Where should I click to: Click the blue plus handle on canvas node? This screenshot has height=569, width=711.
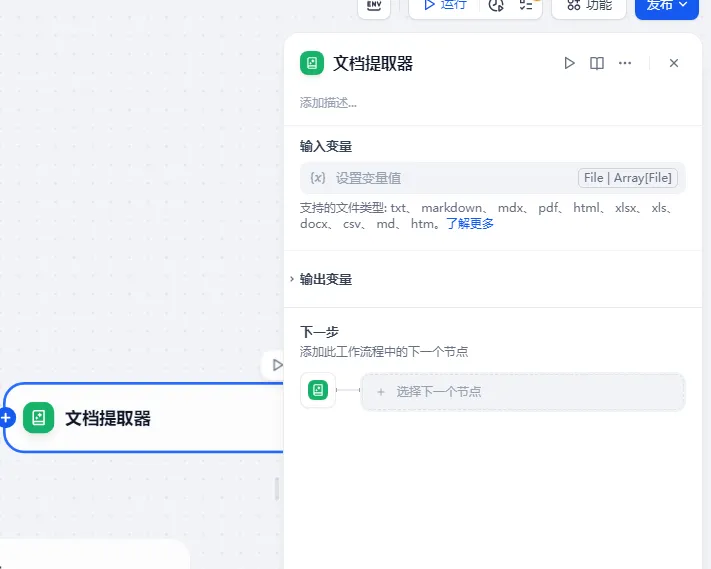(x=6, y=417)
